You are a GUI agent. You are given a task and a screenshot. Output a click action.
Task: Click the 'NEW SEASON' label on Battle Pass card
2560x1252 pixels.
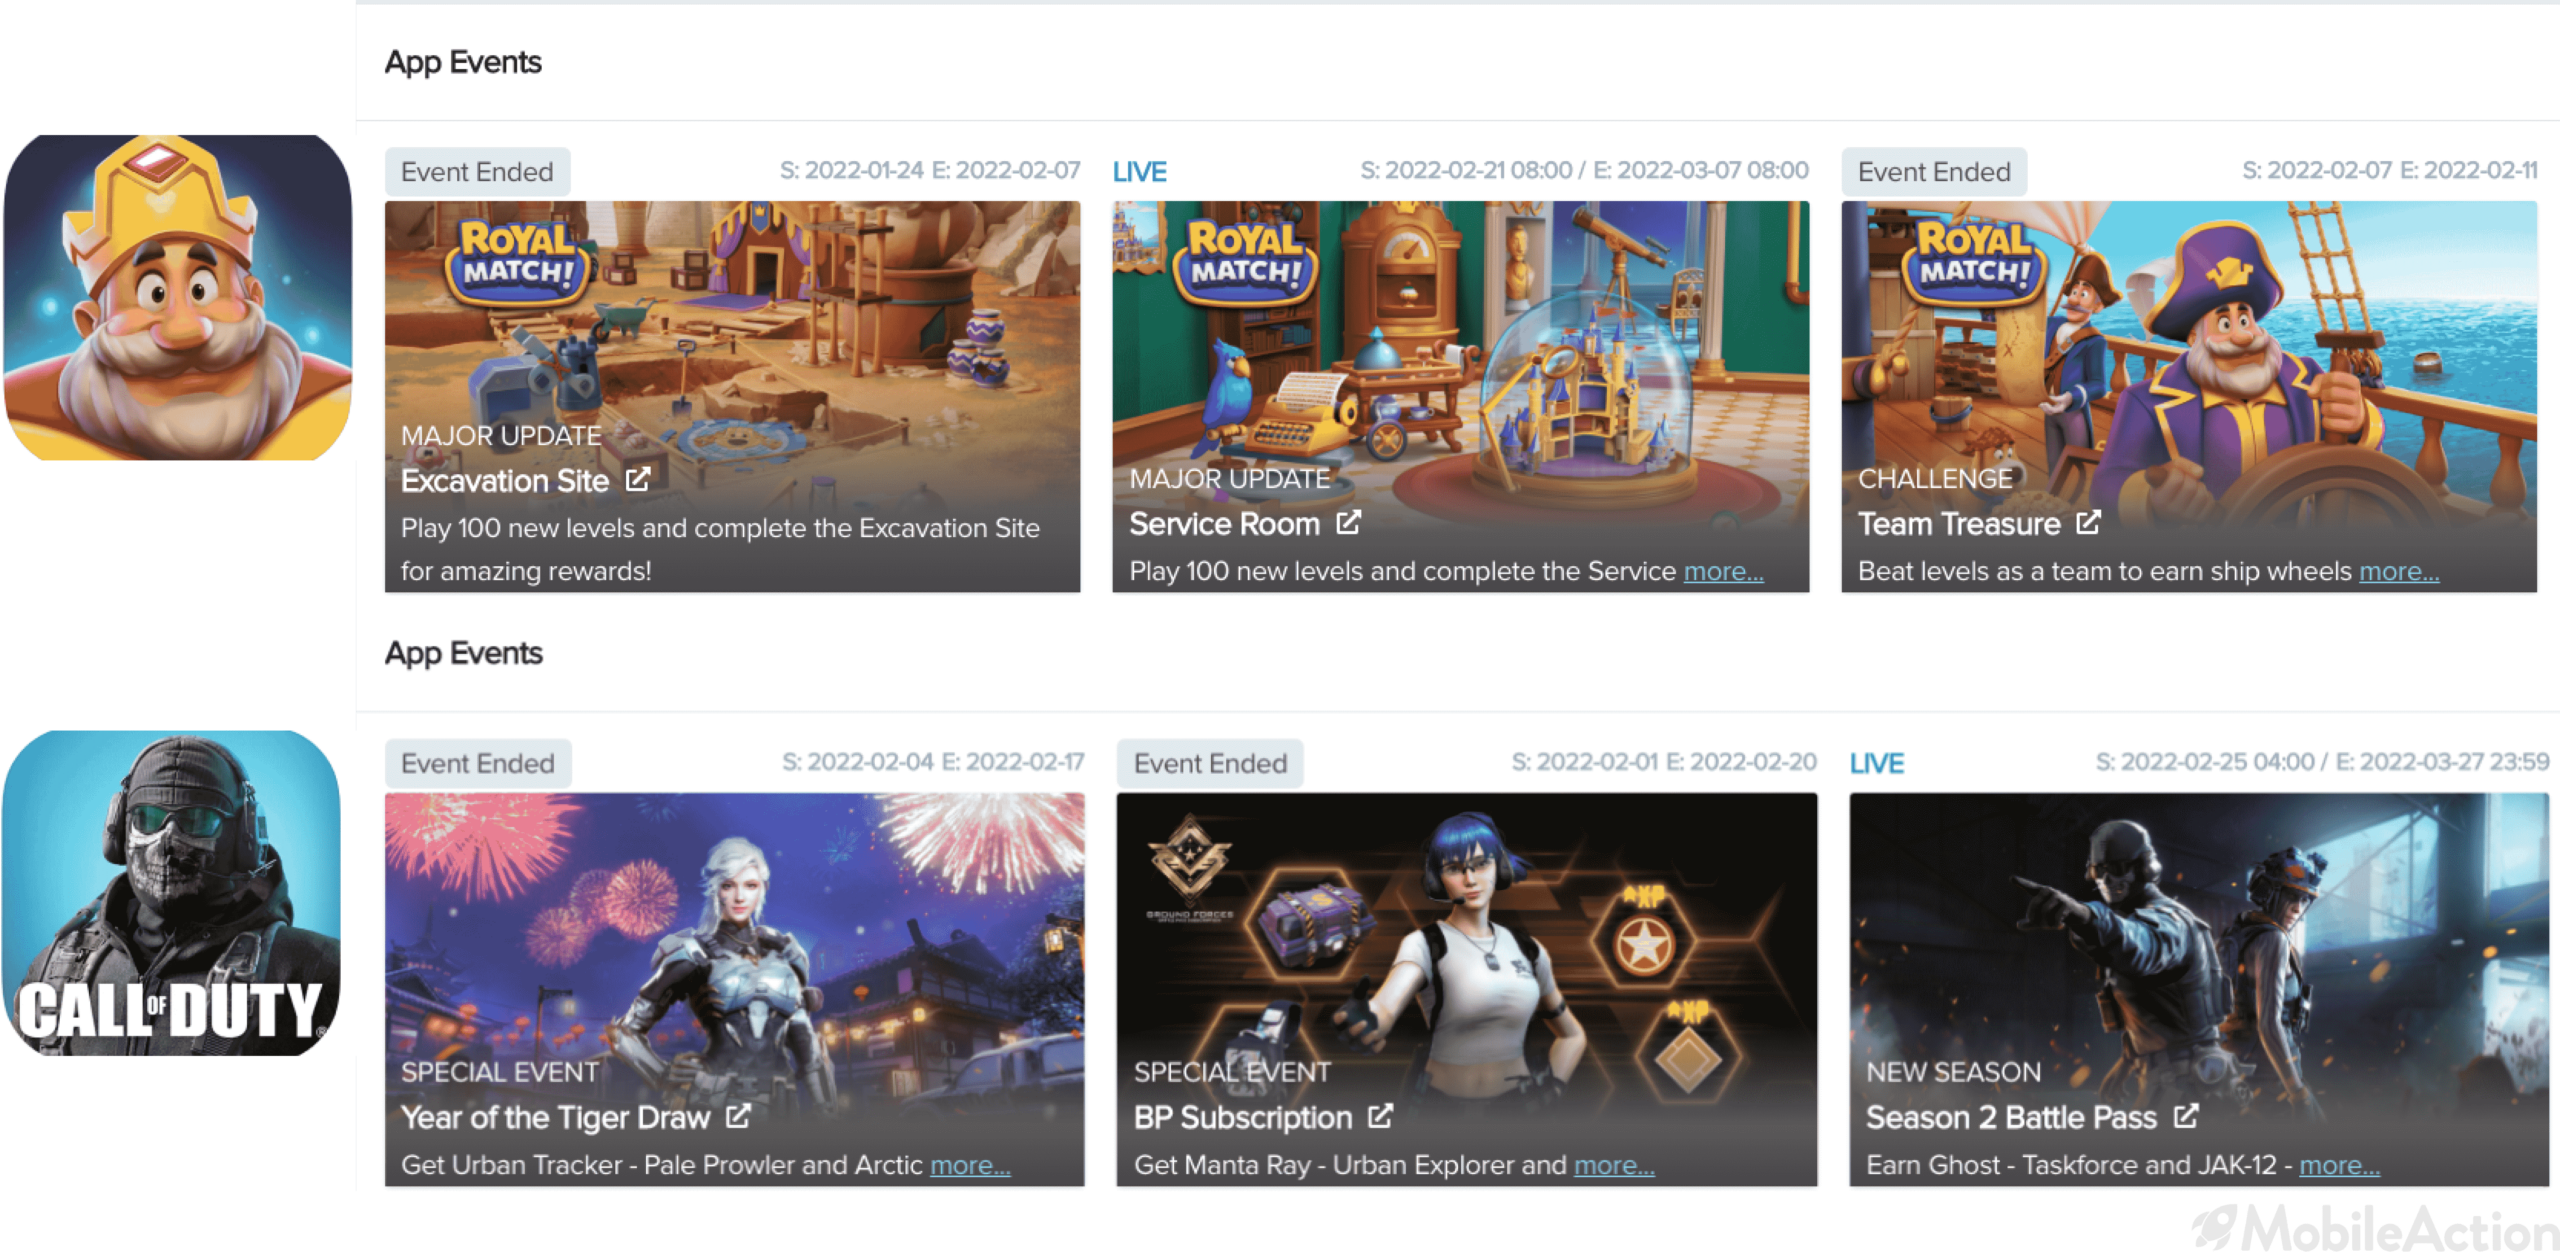(1953, 1072)
